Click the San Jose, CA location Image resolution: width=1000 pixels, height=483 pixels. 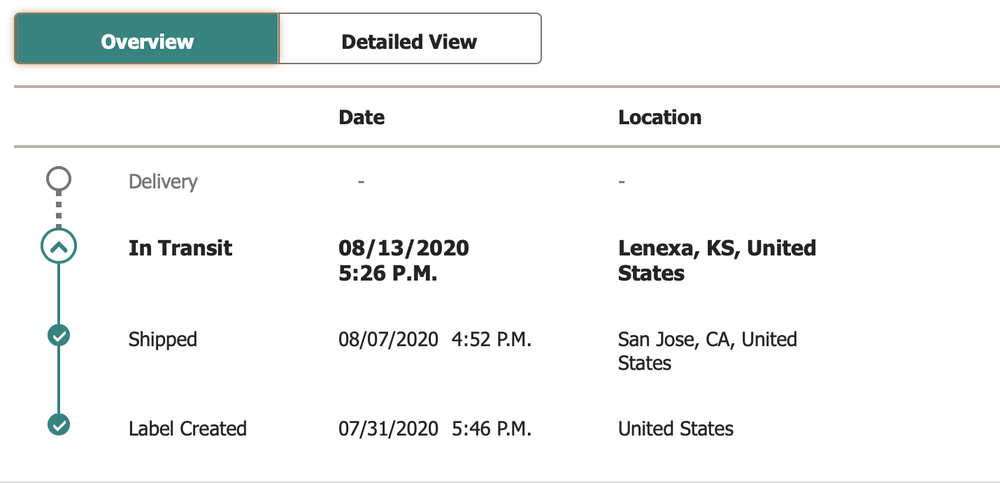point(707,351)
